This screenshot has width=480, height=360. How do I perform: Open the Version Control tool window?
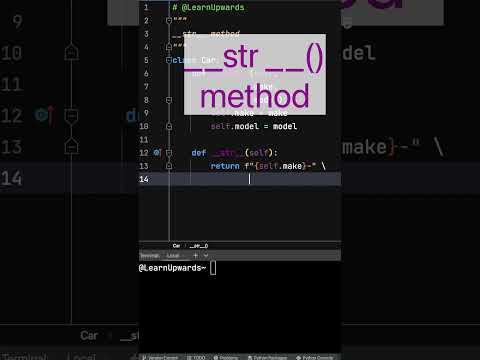(x=160, y=357)
